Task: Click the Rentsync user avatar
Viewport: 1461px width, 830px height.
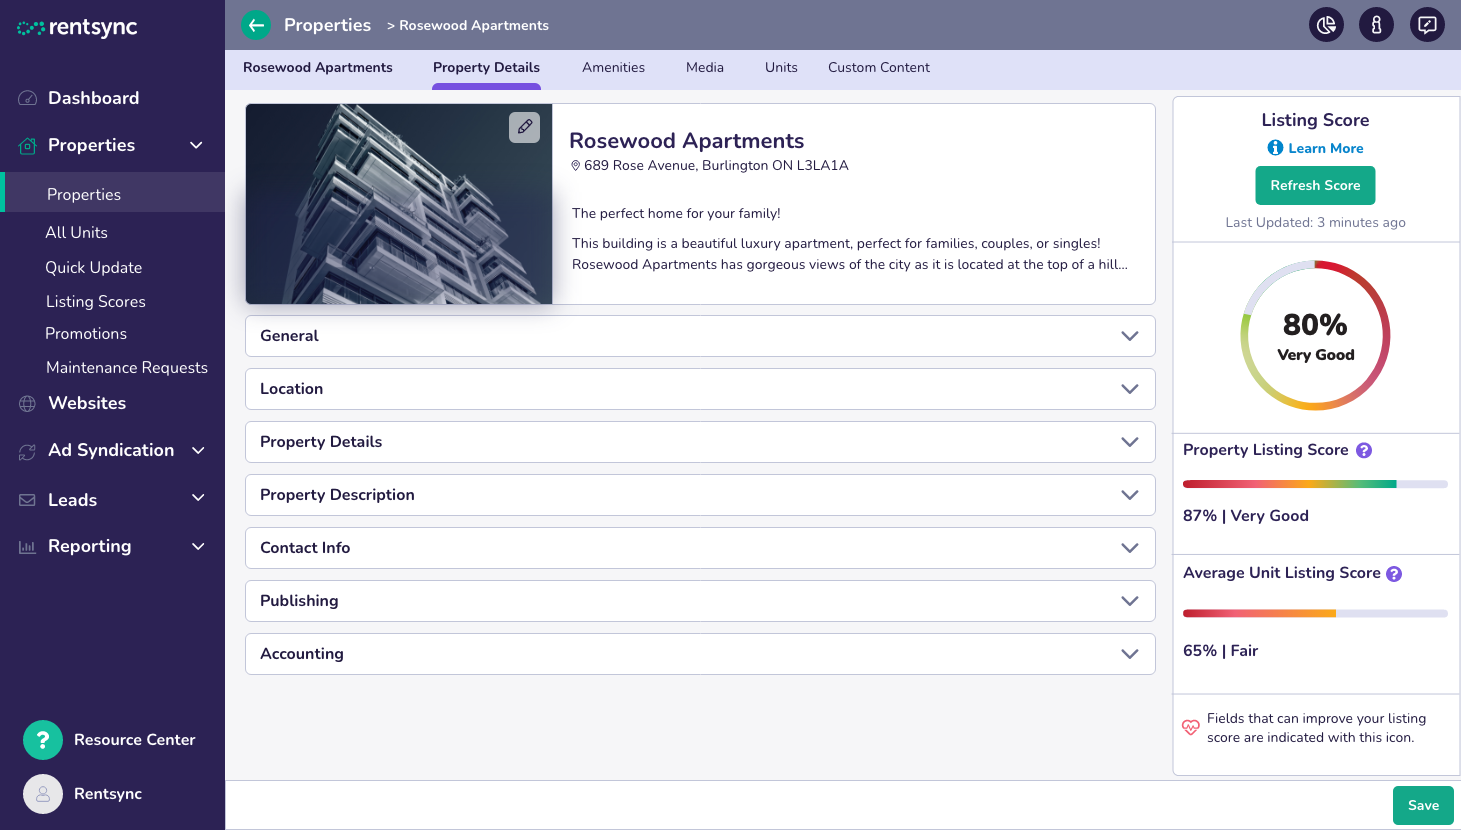Action: (x=43, y=794)
